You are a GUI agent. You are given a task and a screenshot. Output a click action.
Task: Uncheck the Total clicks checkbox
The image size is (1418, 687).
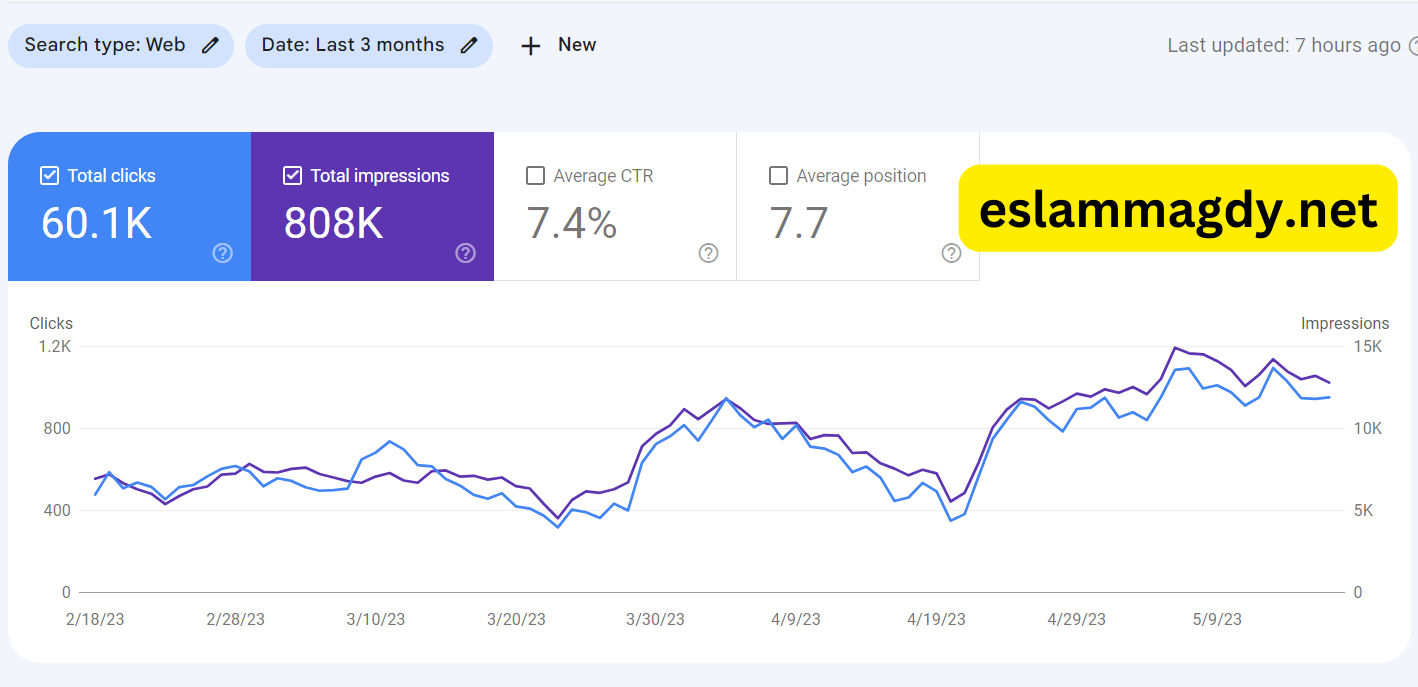coord(49,176)
